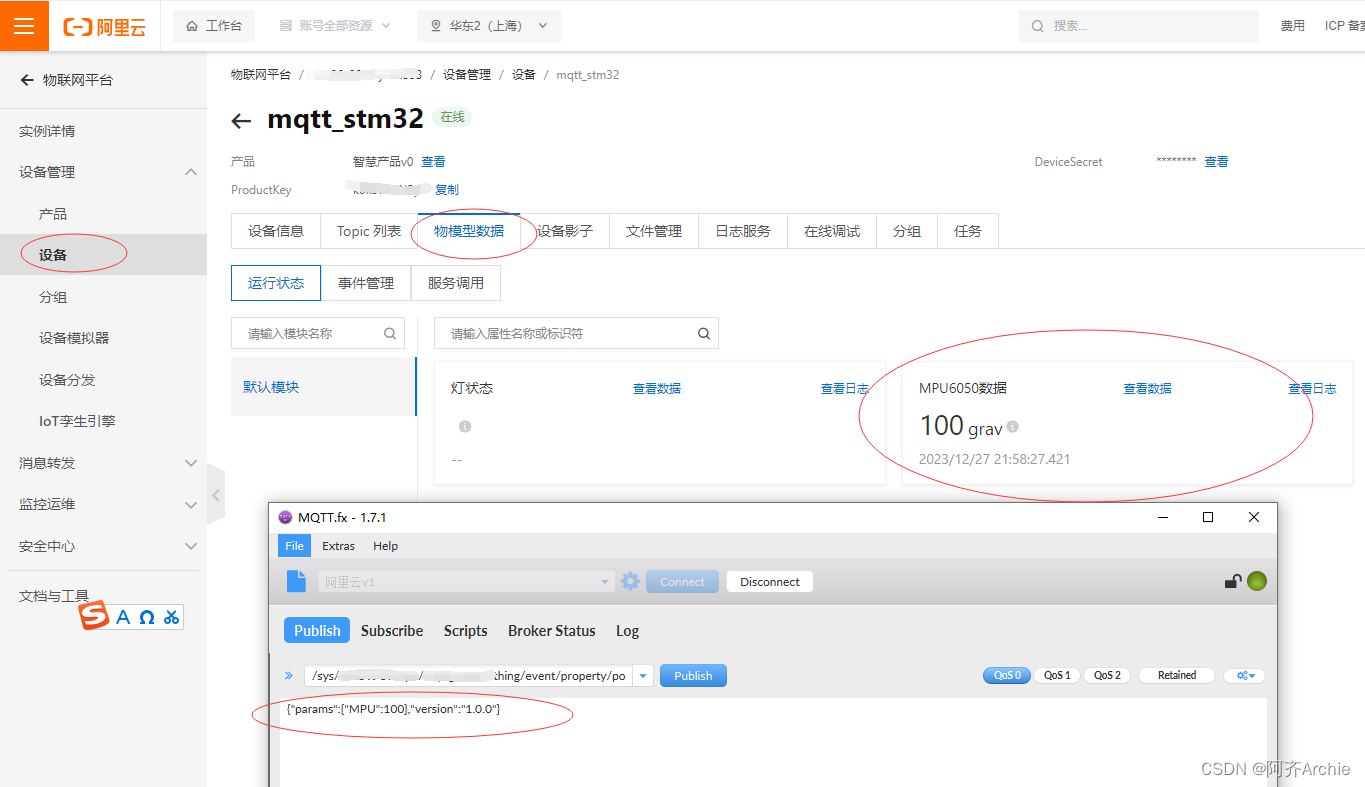Click 工作台 button in top bar
The image size is (1365, 787).
tap(214, 26)
